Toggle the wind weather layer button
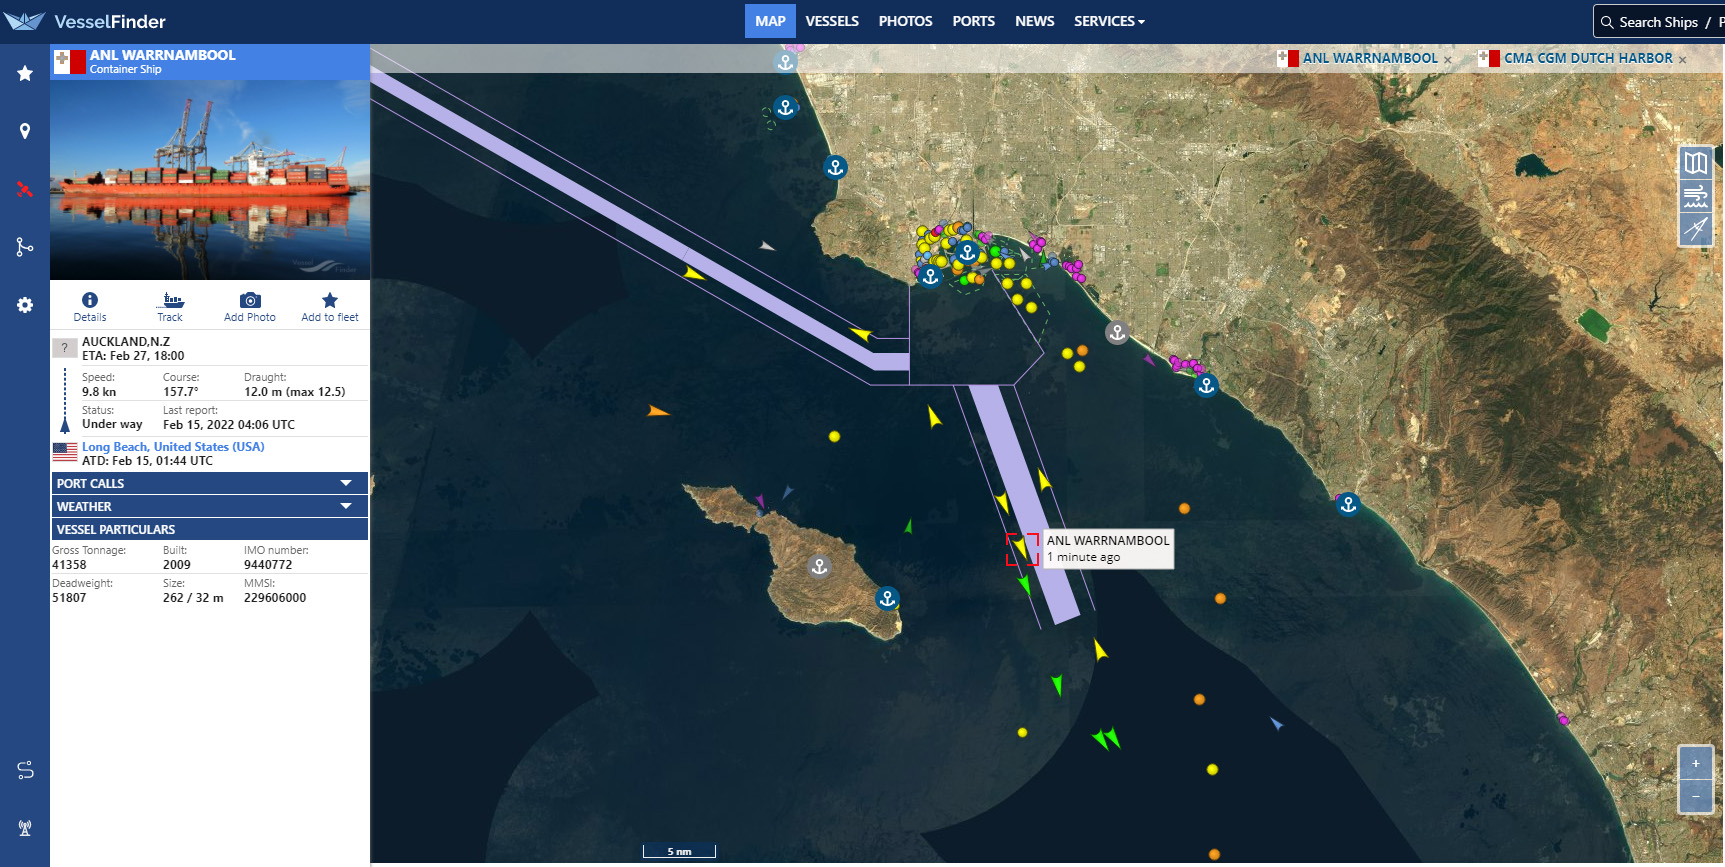Image resolution: width=1725 pixels, height=867 pixels. 1696,196
